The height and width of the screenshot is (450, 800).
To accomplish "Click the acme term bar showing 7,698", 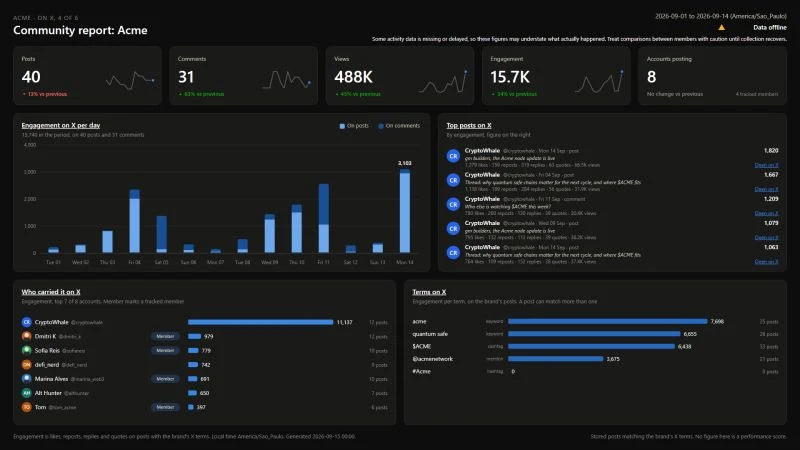I will coord(608,321).
